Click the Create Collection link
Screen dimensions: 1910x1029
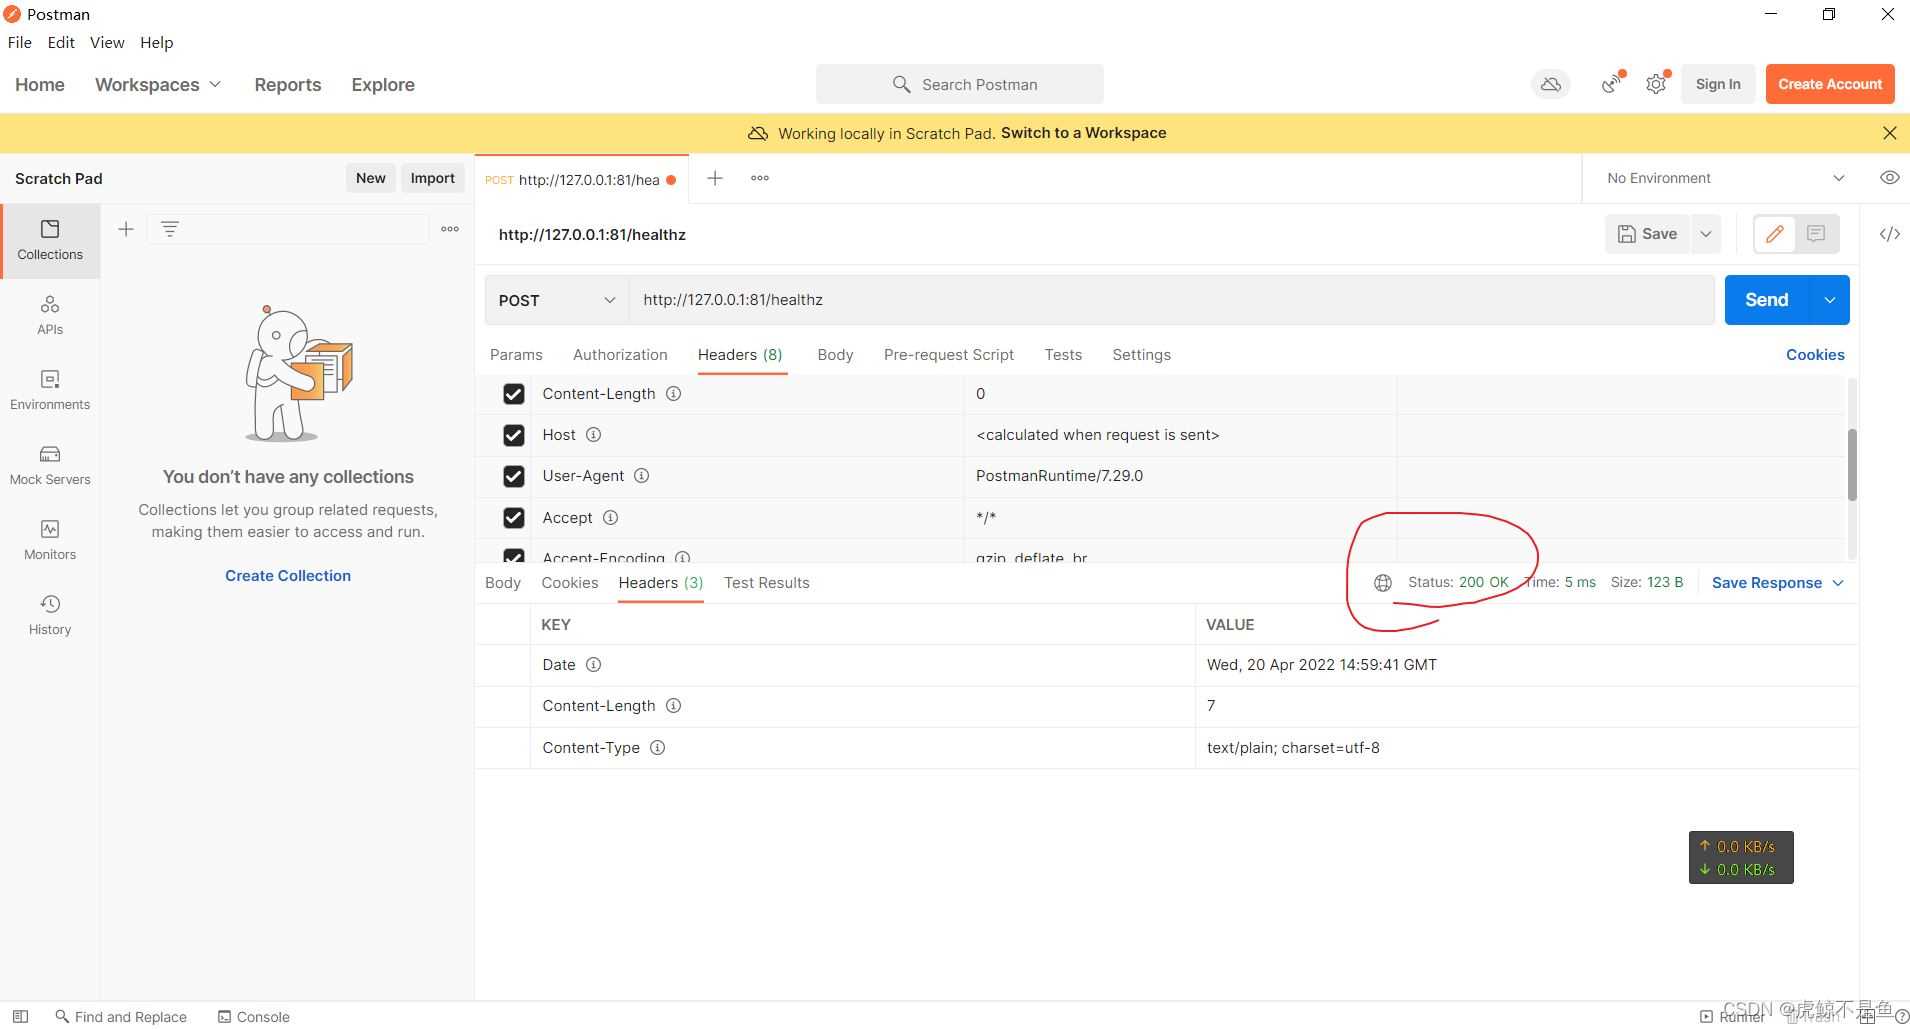[288, 576]
